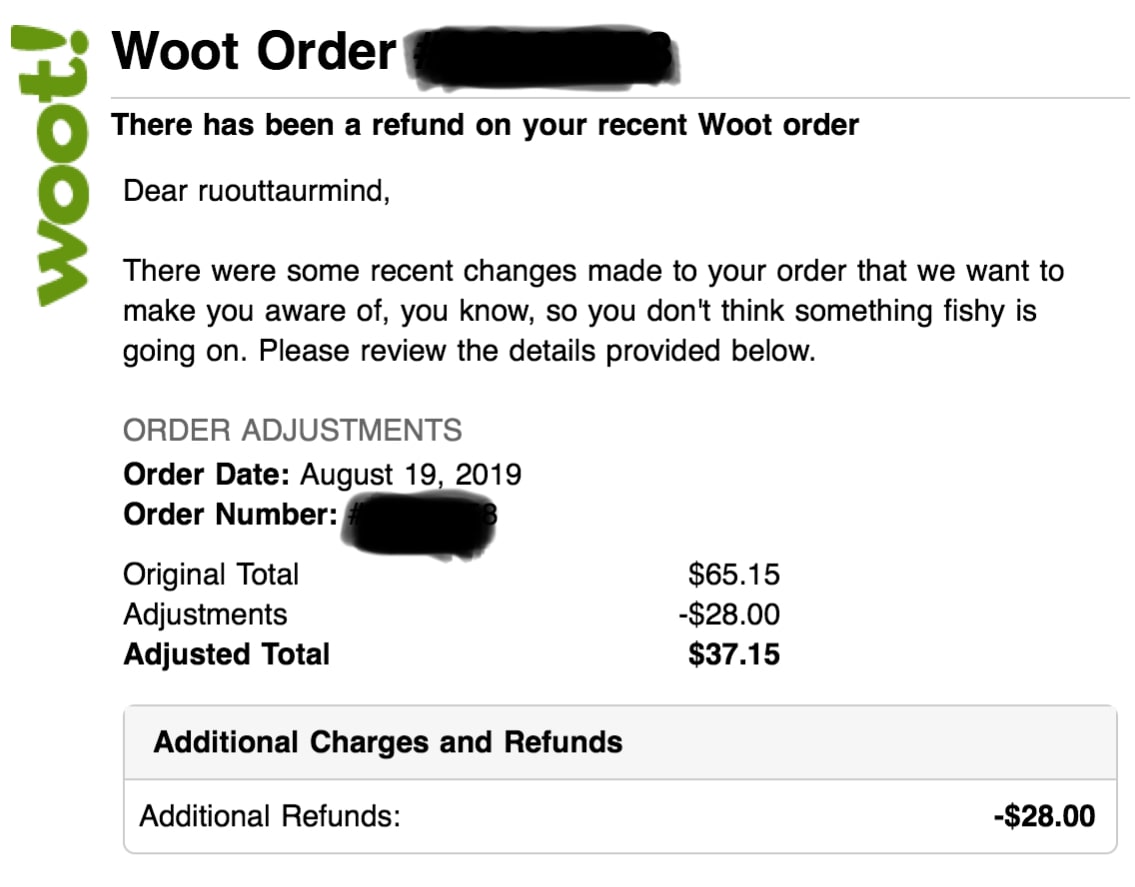Select the "Dear ruouttaurmind" greeting

coord(256,190)
